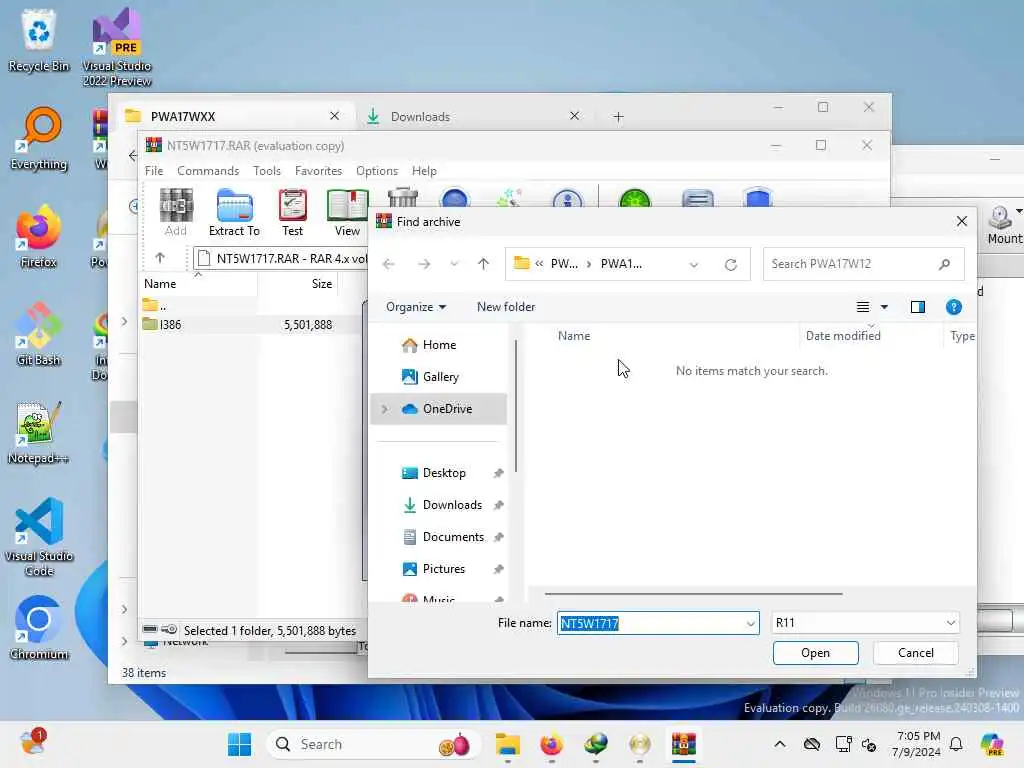
Task: Open the R11 file type dropdown
Action: pos(865,623)
